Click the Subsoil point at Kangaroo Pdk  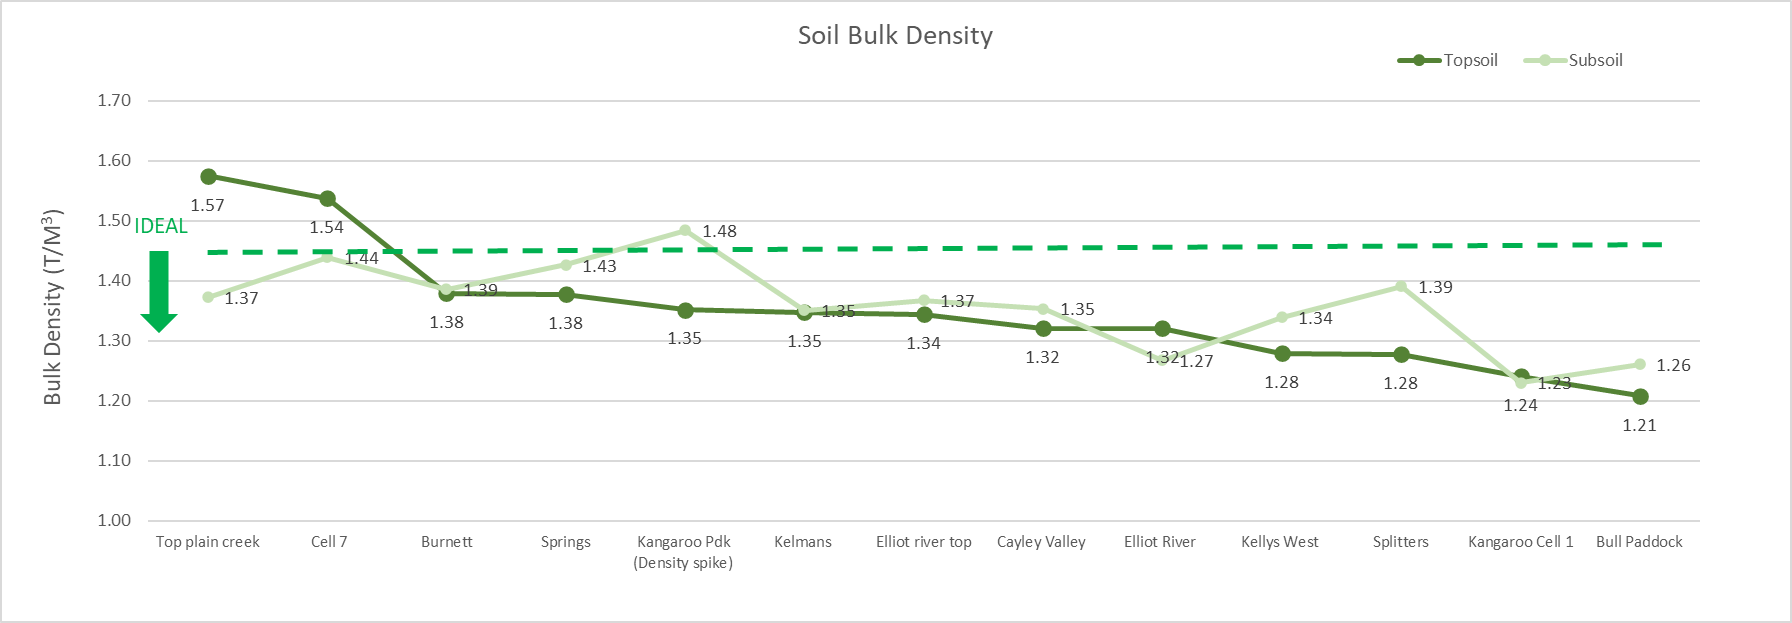[685, 231]
